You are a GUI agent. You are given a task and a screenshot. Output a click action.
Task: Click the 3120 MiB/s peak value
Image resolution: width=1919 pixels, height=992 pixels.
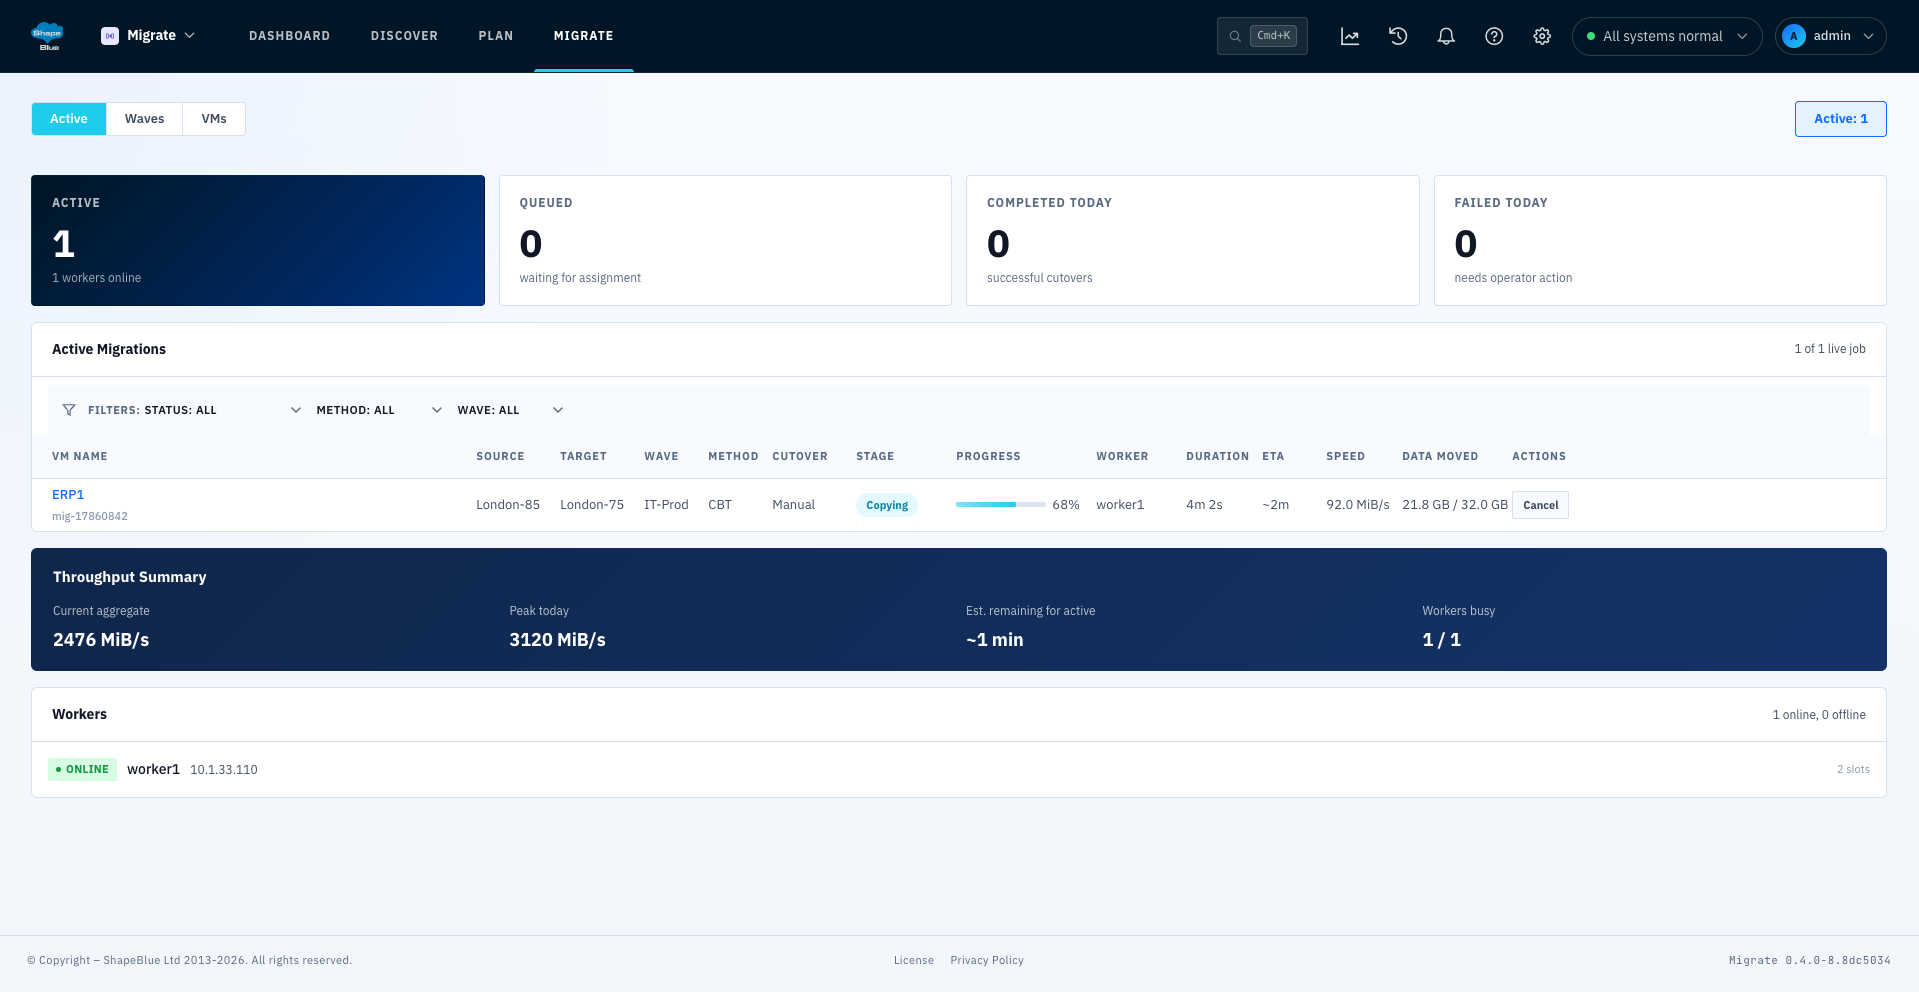coord(557,640)
